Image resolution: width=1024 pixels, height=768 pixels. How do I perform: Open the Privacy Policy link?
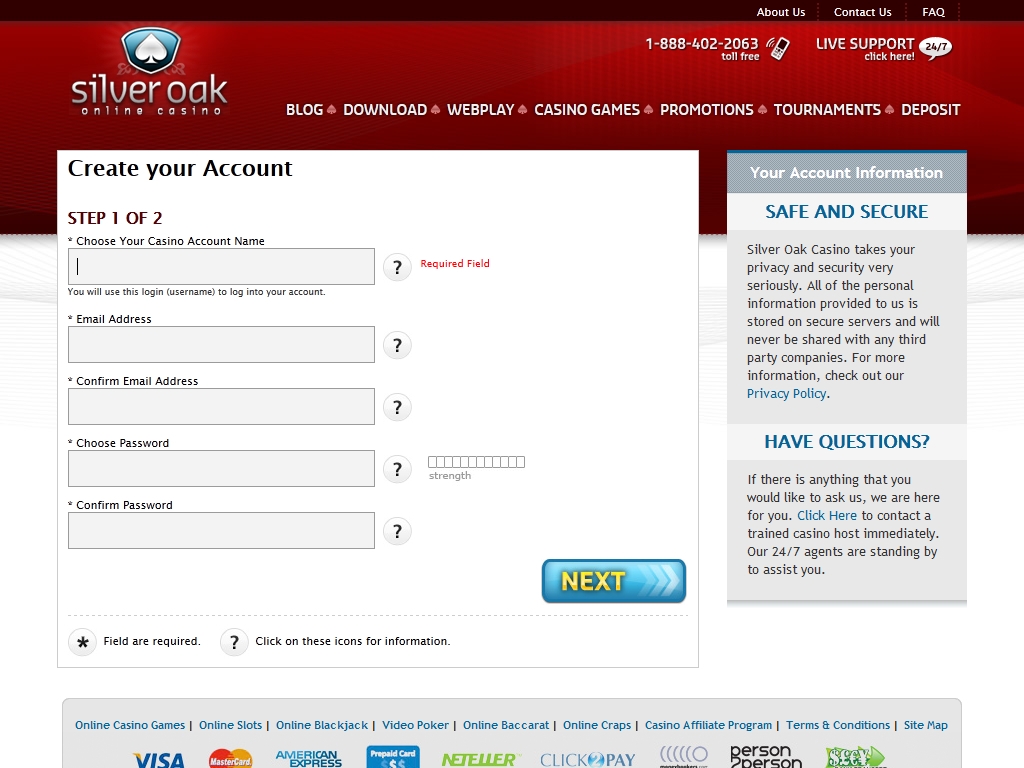pos(786,394)
